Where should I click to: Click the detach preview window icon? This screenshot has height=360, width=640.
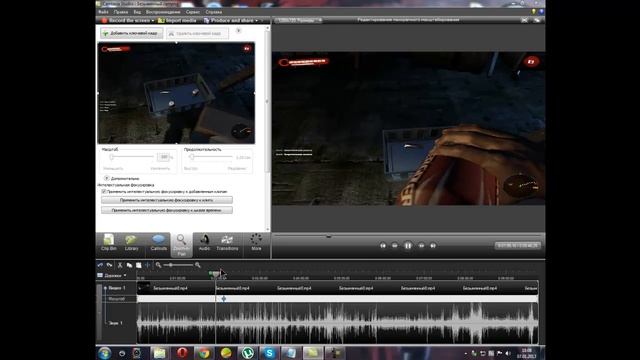(537, 20)
